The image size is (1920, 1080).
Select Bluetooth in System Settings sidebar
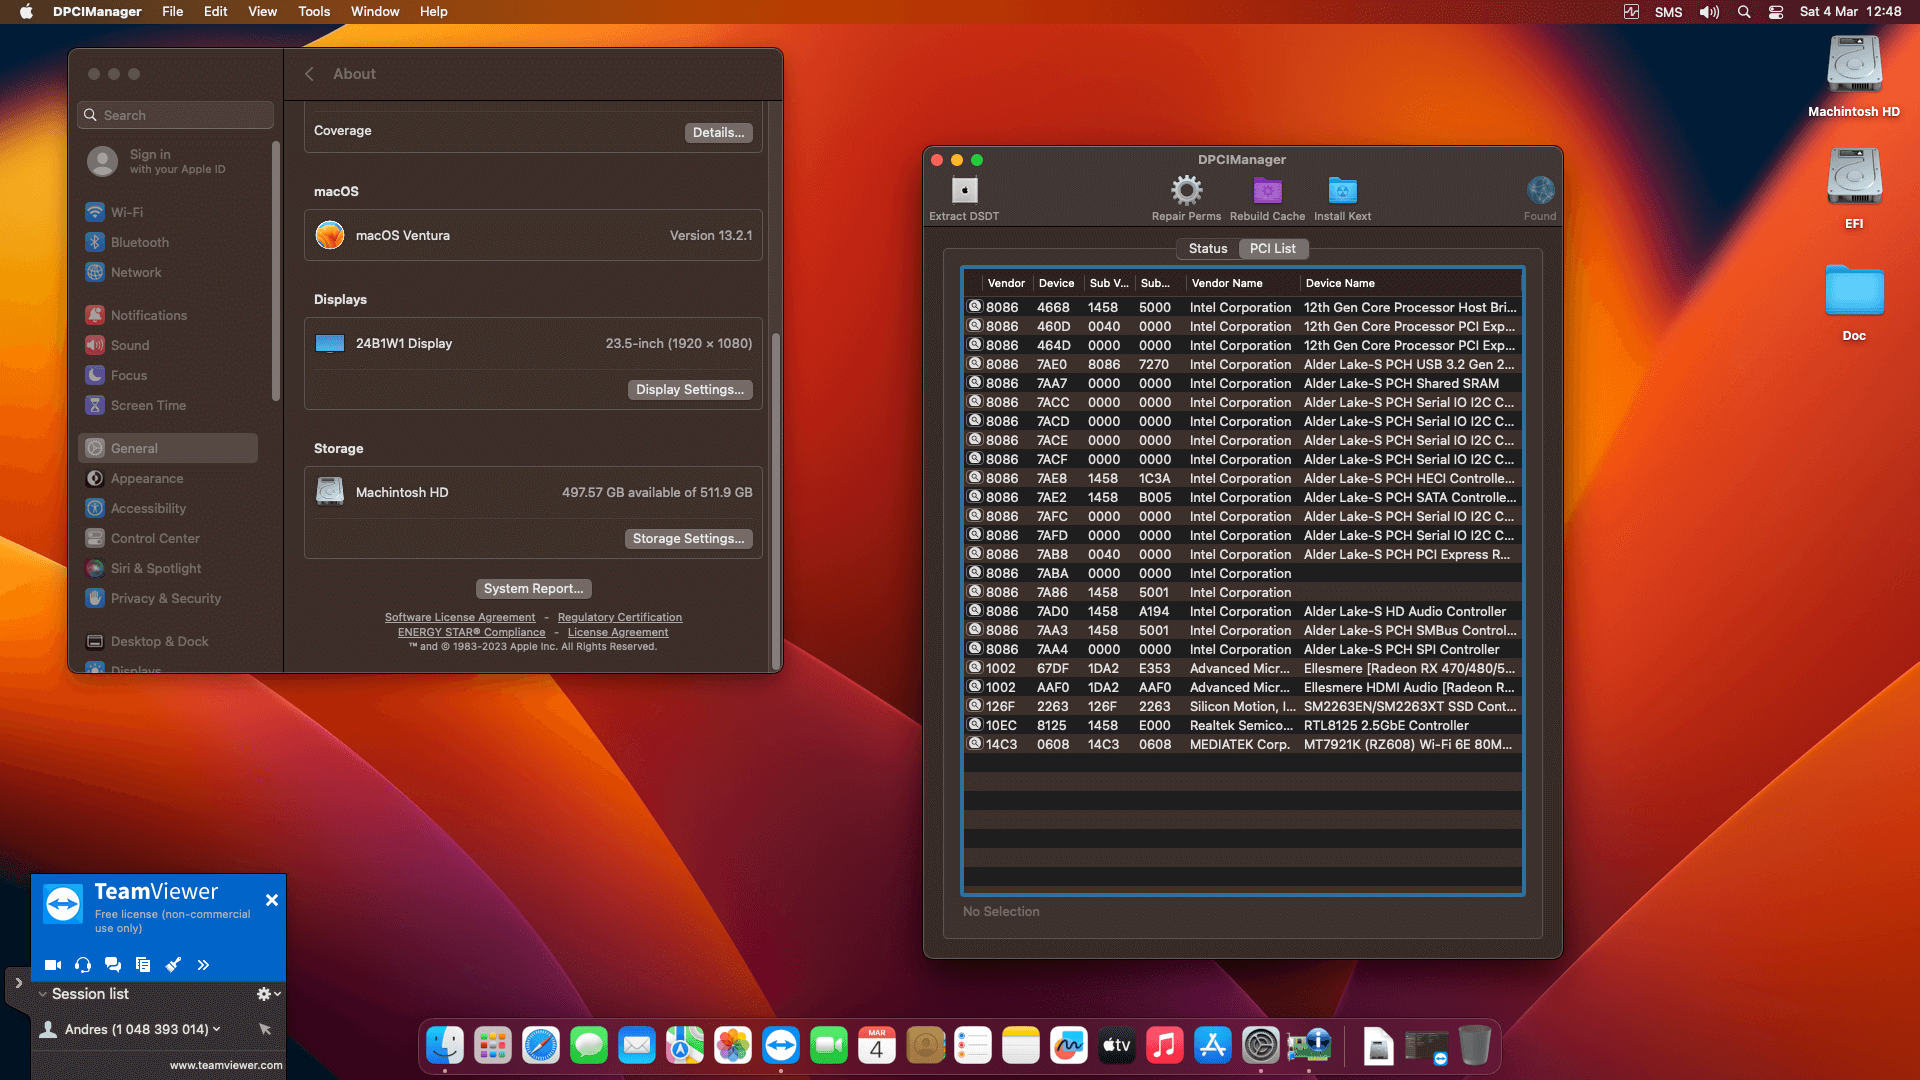(x=139, y=242)
